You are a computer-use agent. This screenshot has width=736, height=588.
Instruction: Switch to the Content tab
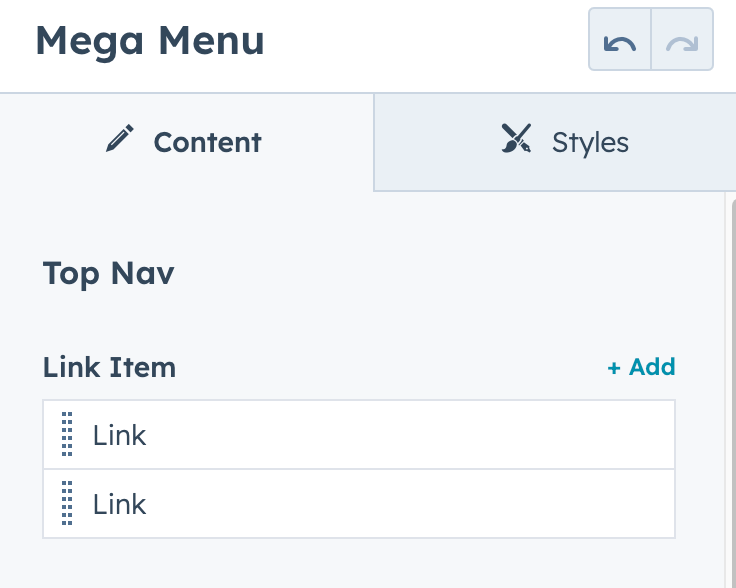(x=186, y=142)
